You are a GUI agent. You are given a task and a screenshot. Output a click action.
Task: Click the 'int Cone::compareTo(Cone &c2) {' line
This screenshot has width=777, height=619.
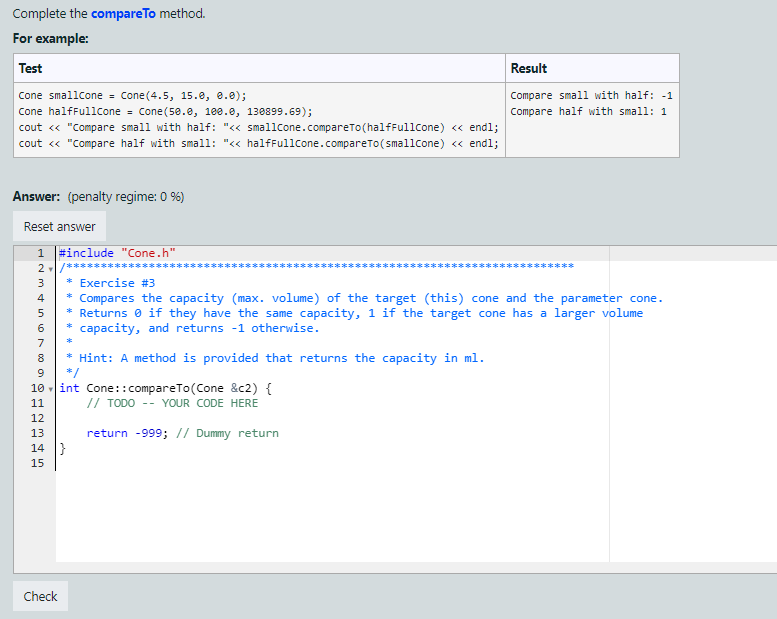[x=166, y=388]
